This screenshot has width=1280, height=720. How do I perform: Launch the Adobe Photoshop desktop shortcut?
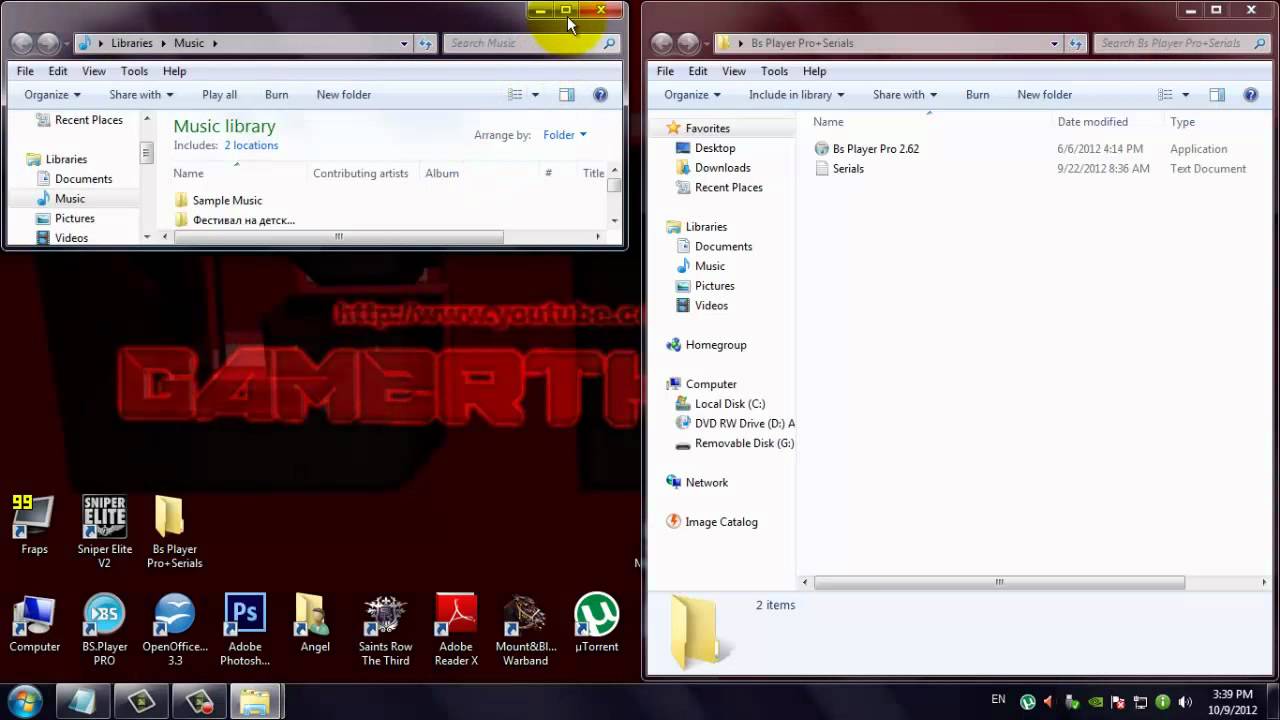(245, 630)
